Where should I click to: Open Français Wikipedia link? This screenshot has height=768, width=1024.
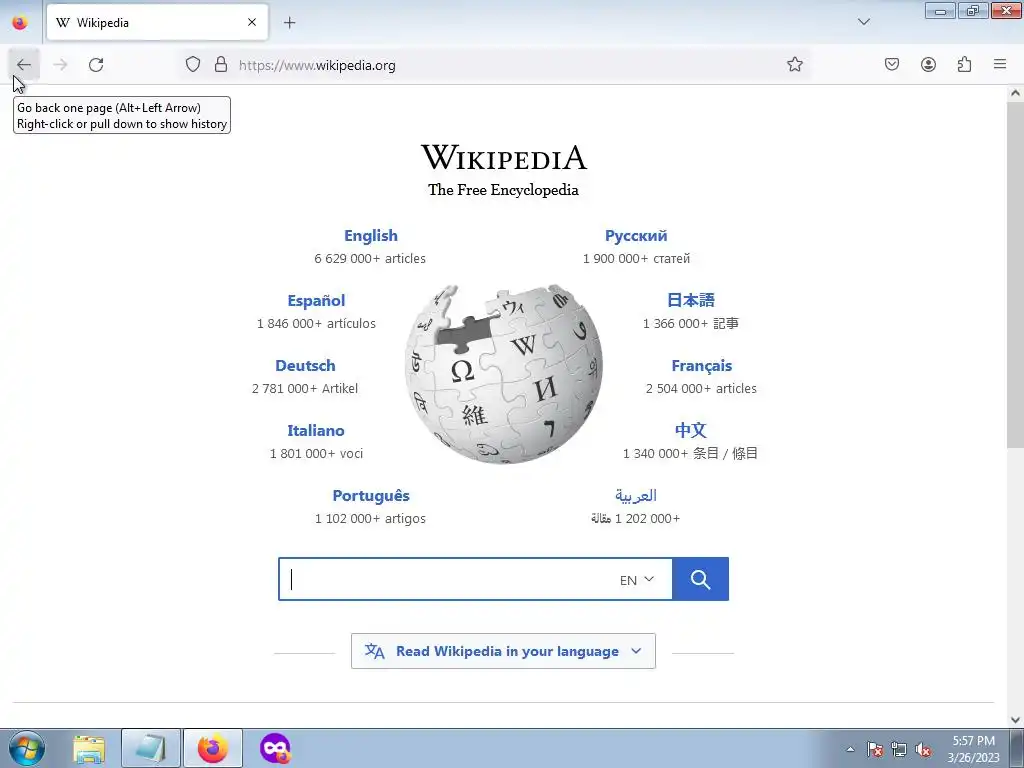701,366
